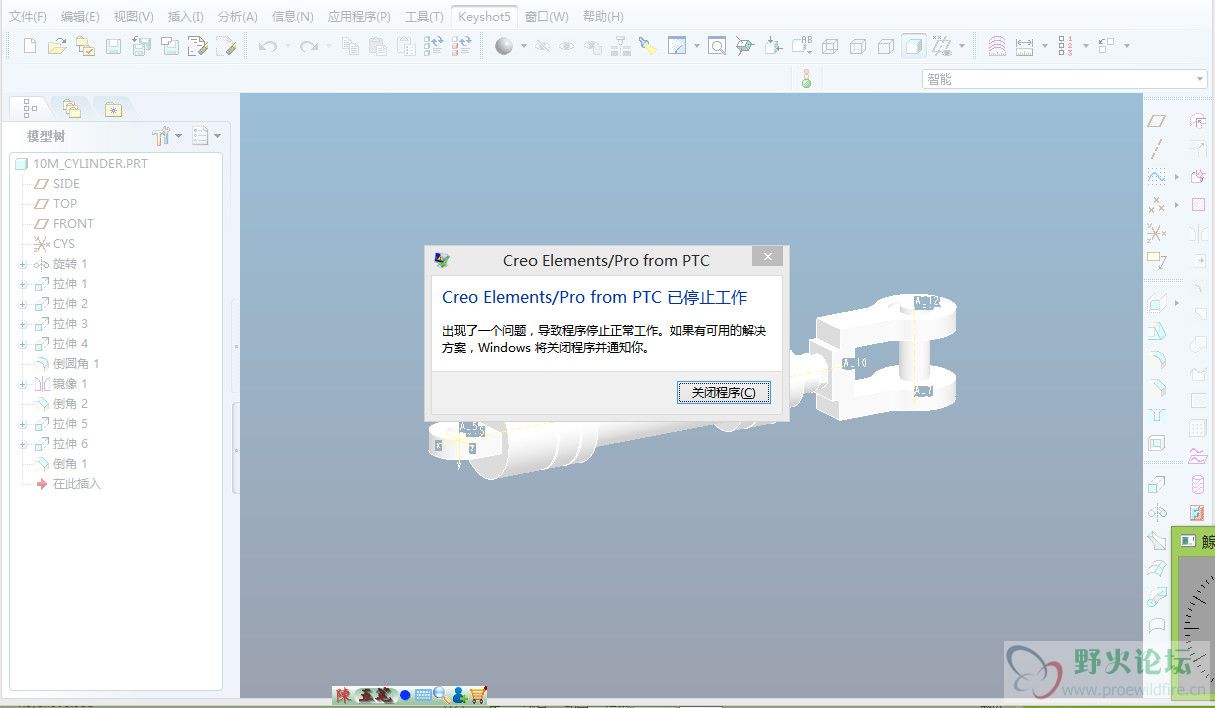Open the 文件(F) menu
This screenshot has width=1215, height=708.
pos(28,16)
